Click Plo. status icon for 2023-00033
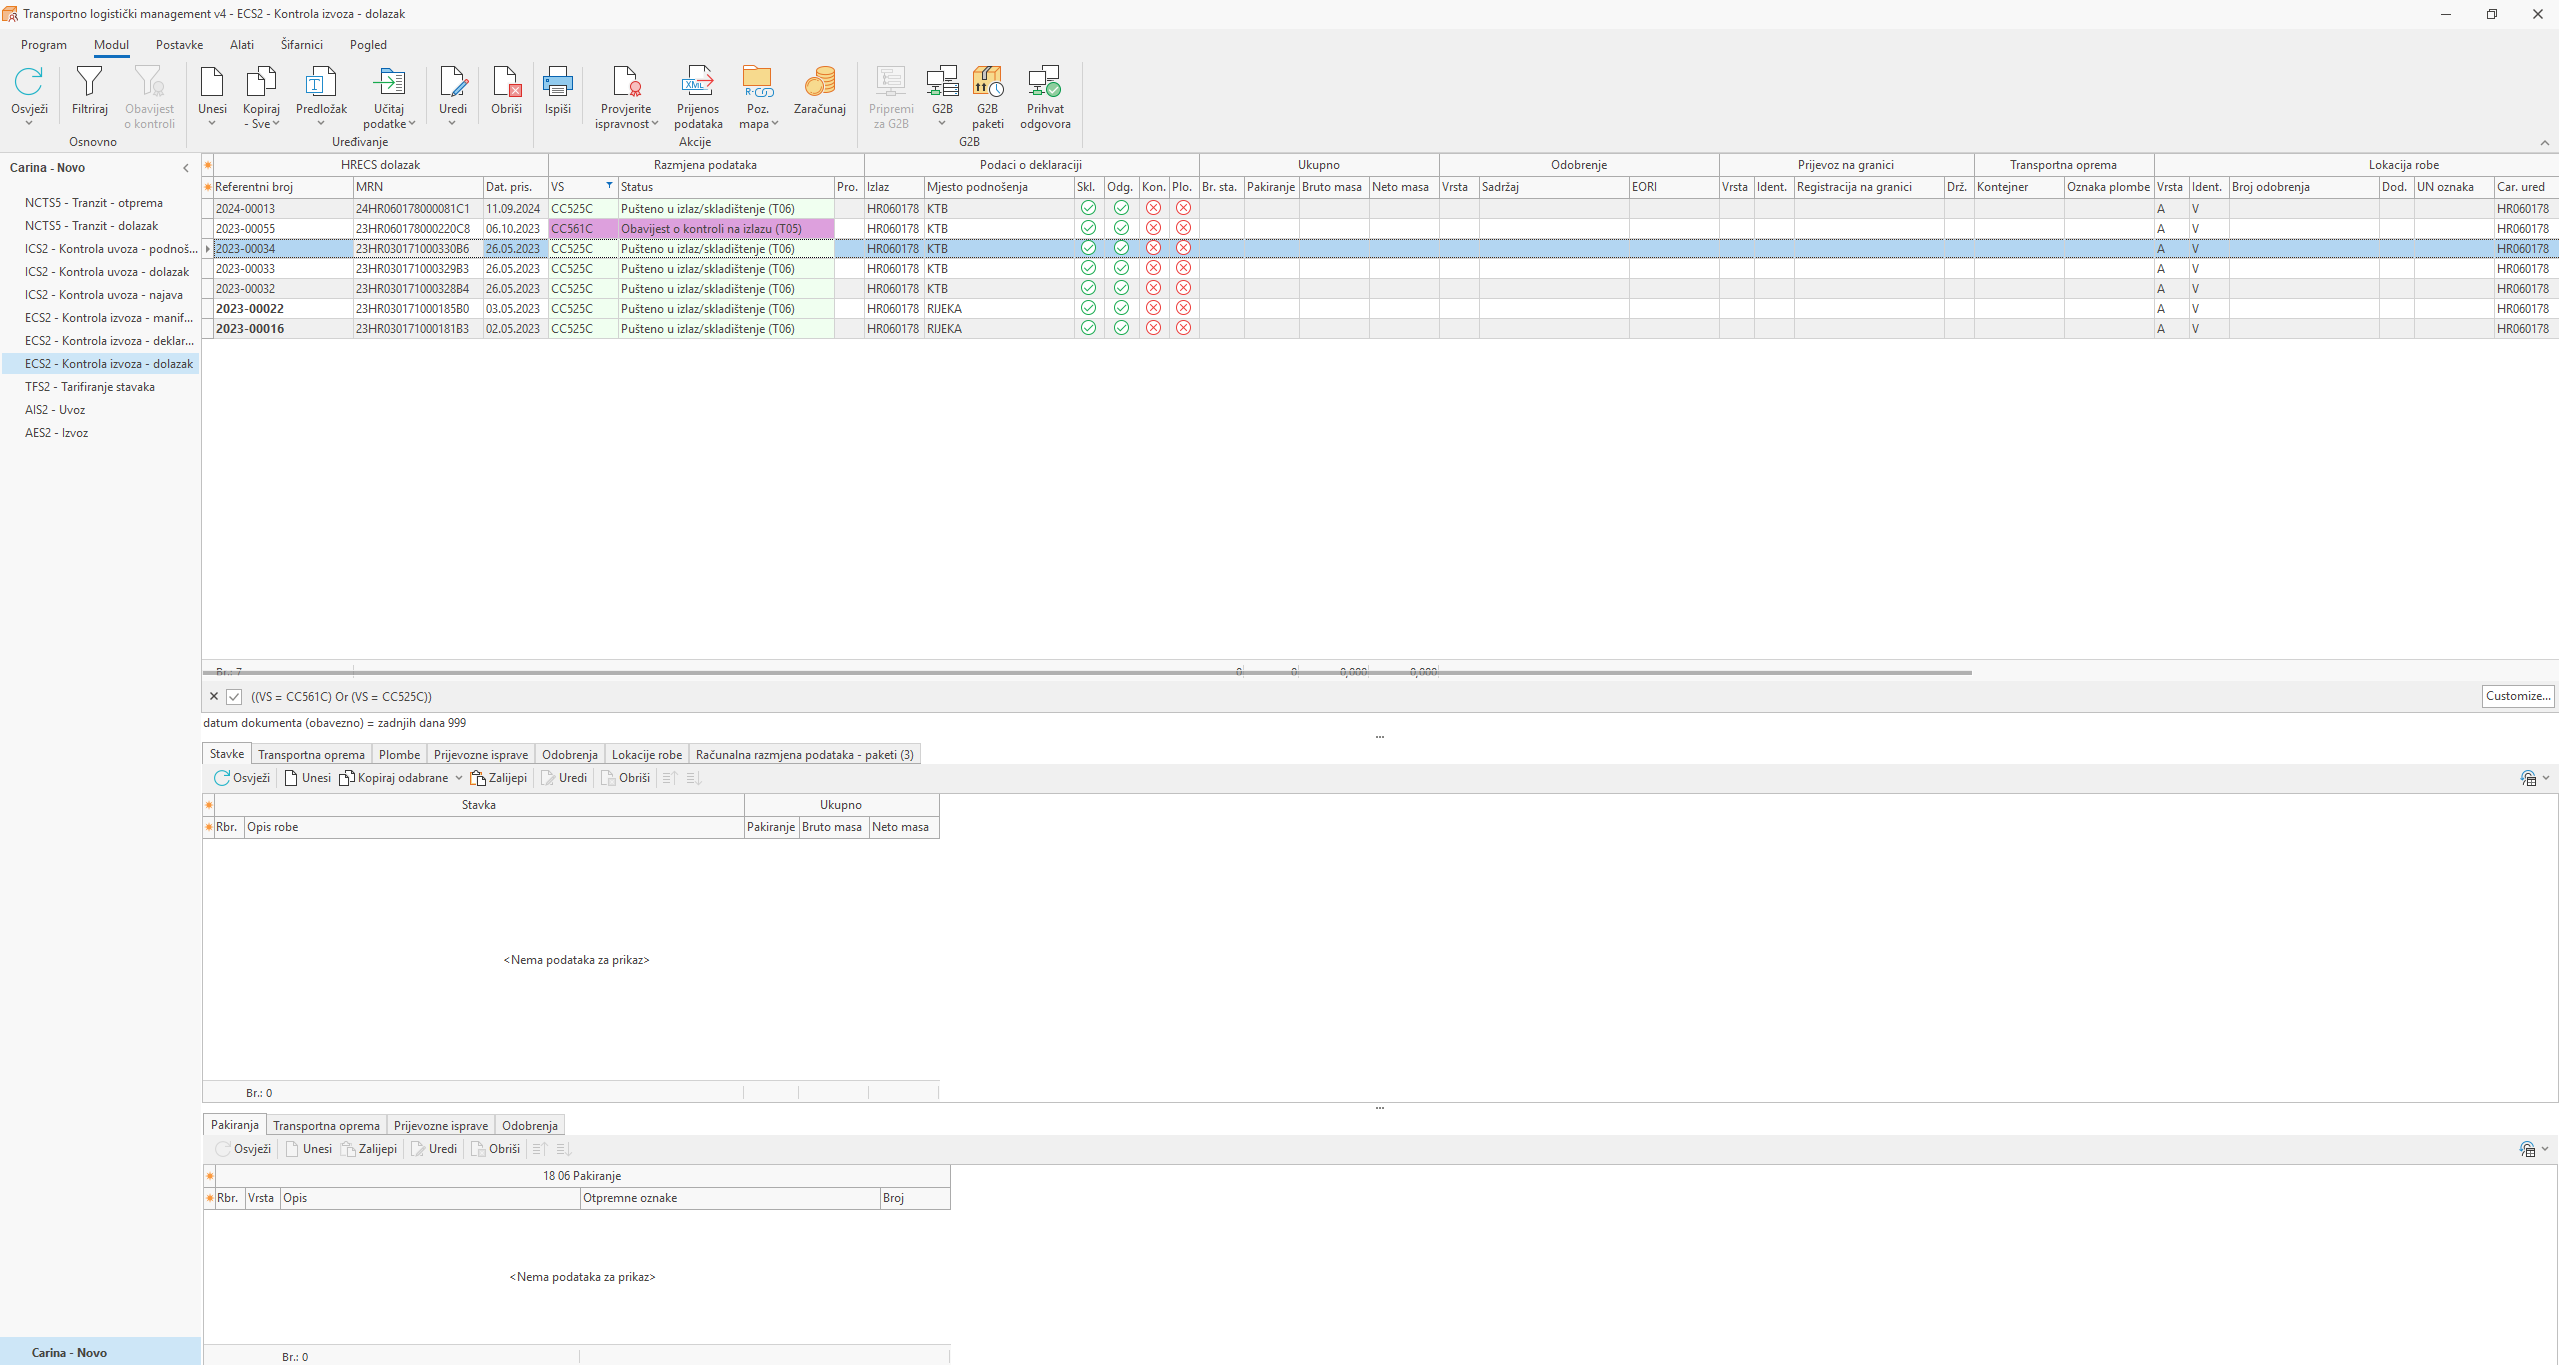 [x=1183, y=268]
